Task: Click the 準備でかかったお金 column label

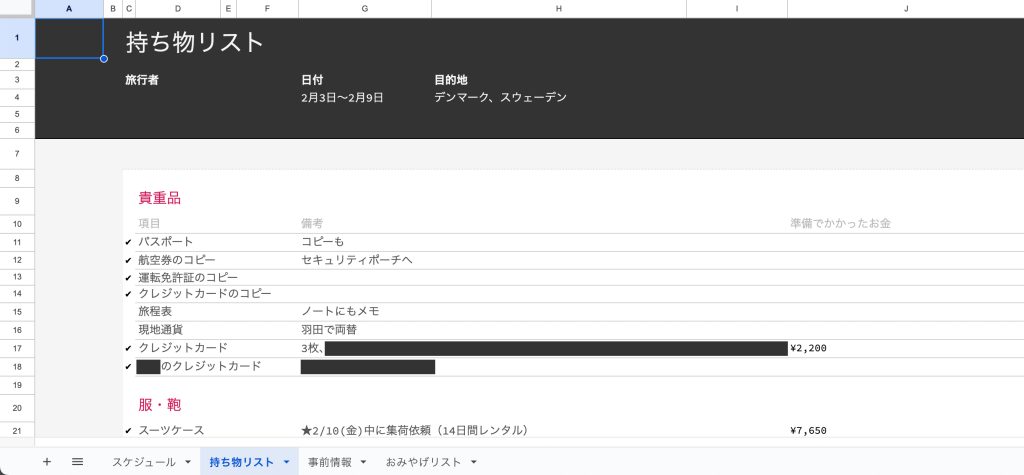Action: 840,223
